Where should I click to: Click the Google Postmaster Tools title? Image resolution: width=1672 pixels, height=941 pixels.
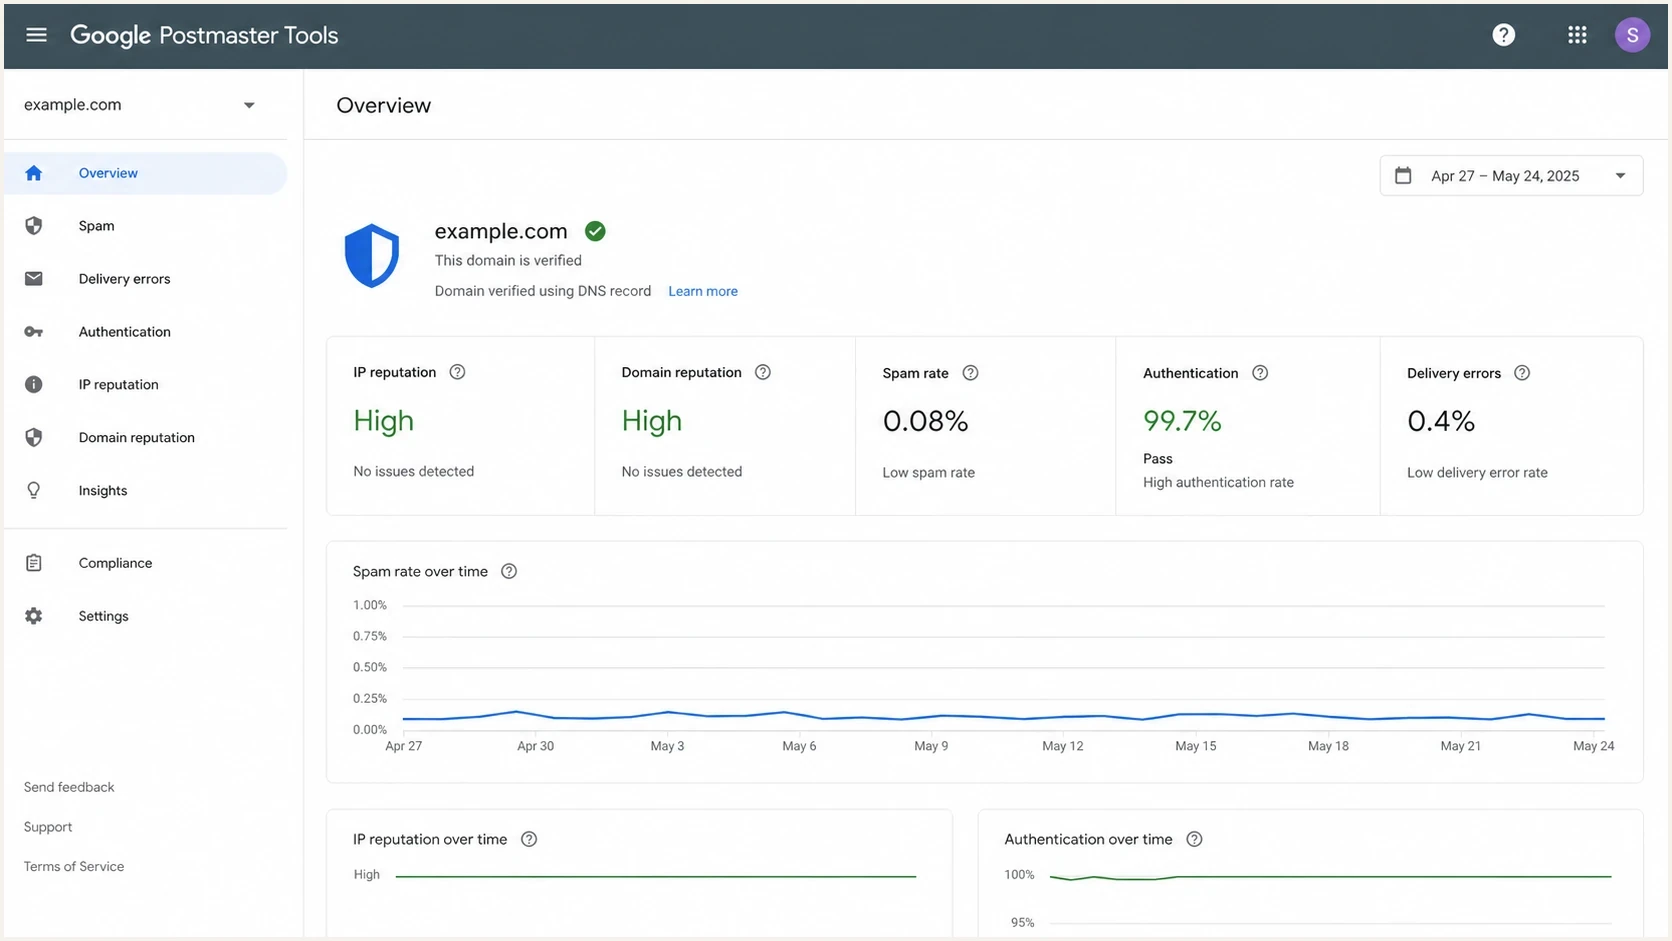click(204, 35)
